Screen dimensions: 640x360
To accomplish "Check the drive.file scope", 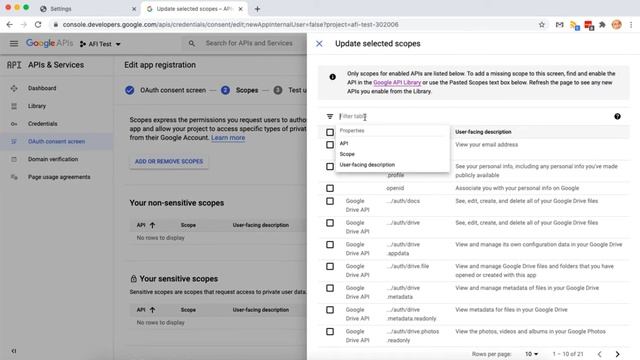I will click(330, 267).
